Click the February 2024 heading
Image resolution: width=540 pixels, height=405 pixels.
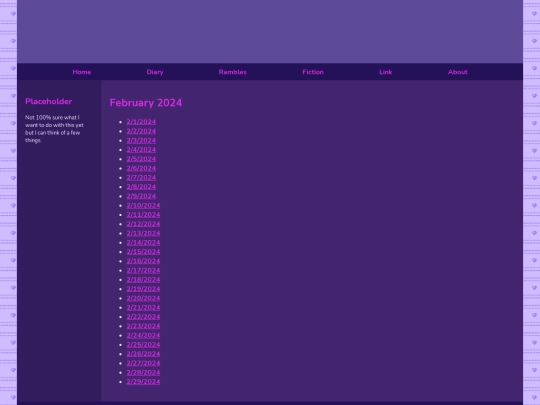click(x=146, y=103)
